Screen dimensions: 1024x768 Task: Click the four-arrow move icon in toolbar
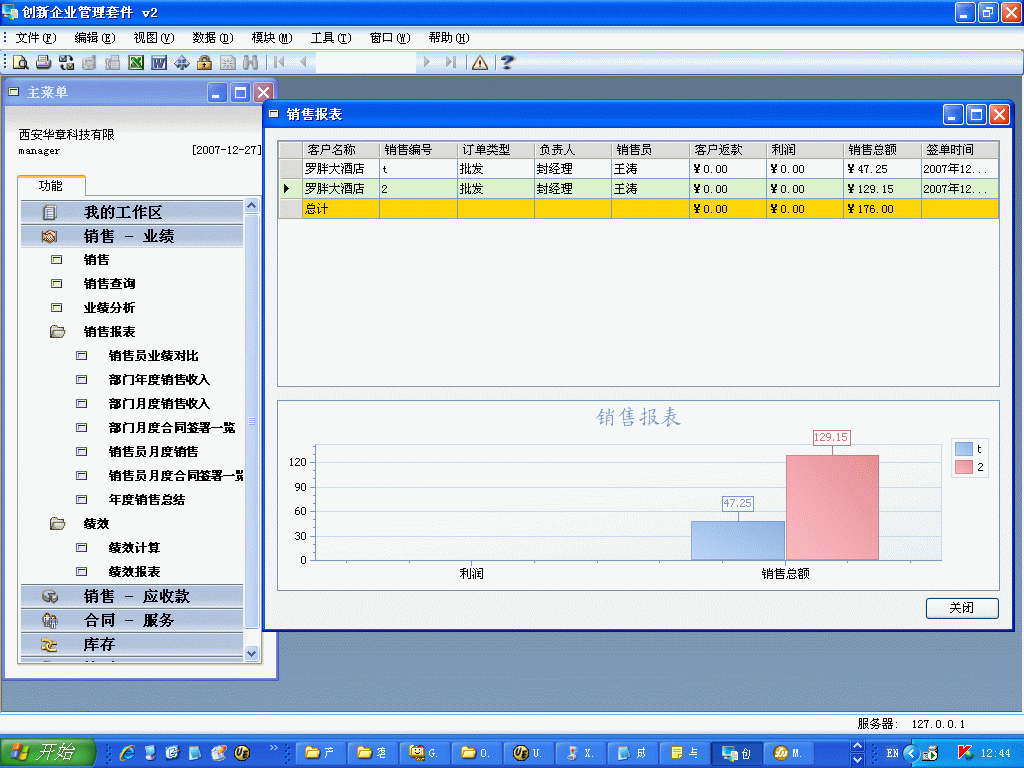182,62
